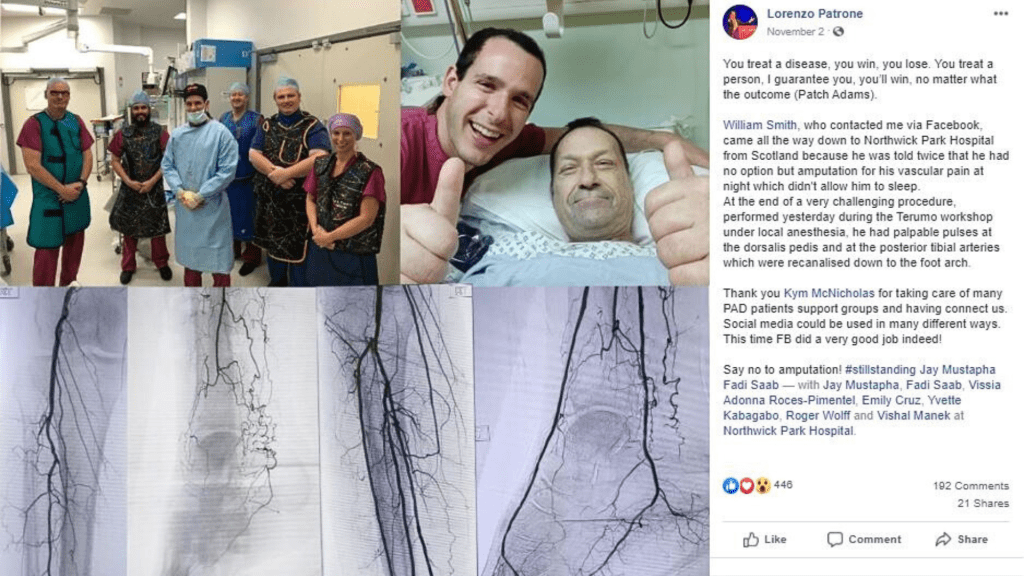1024x576 pixels.
Task: Click the November 2 post timestamp
Action: point(795,31)
